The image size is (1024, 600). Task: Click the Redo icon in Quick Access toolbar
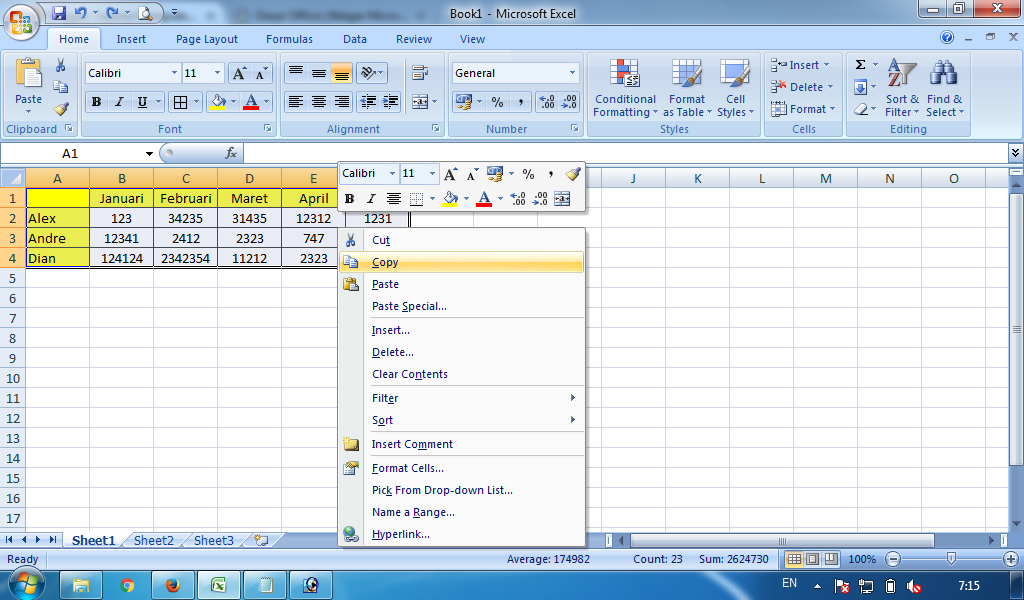(113, 12)
